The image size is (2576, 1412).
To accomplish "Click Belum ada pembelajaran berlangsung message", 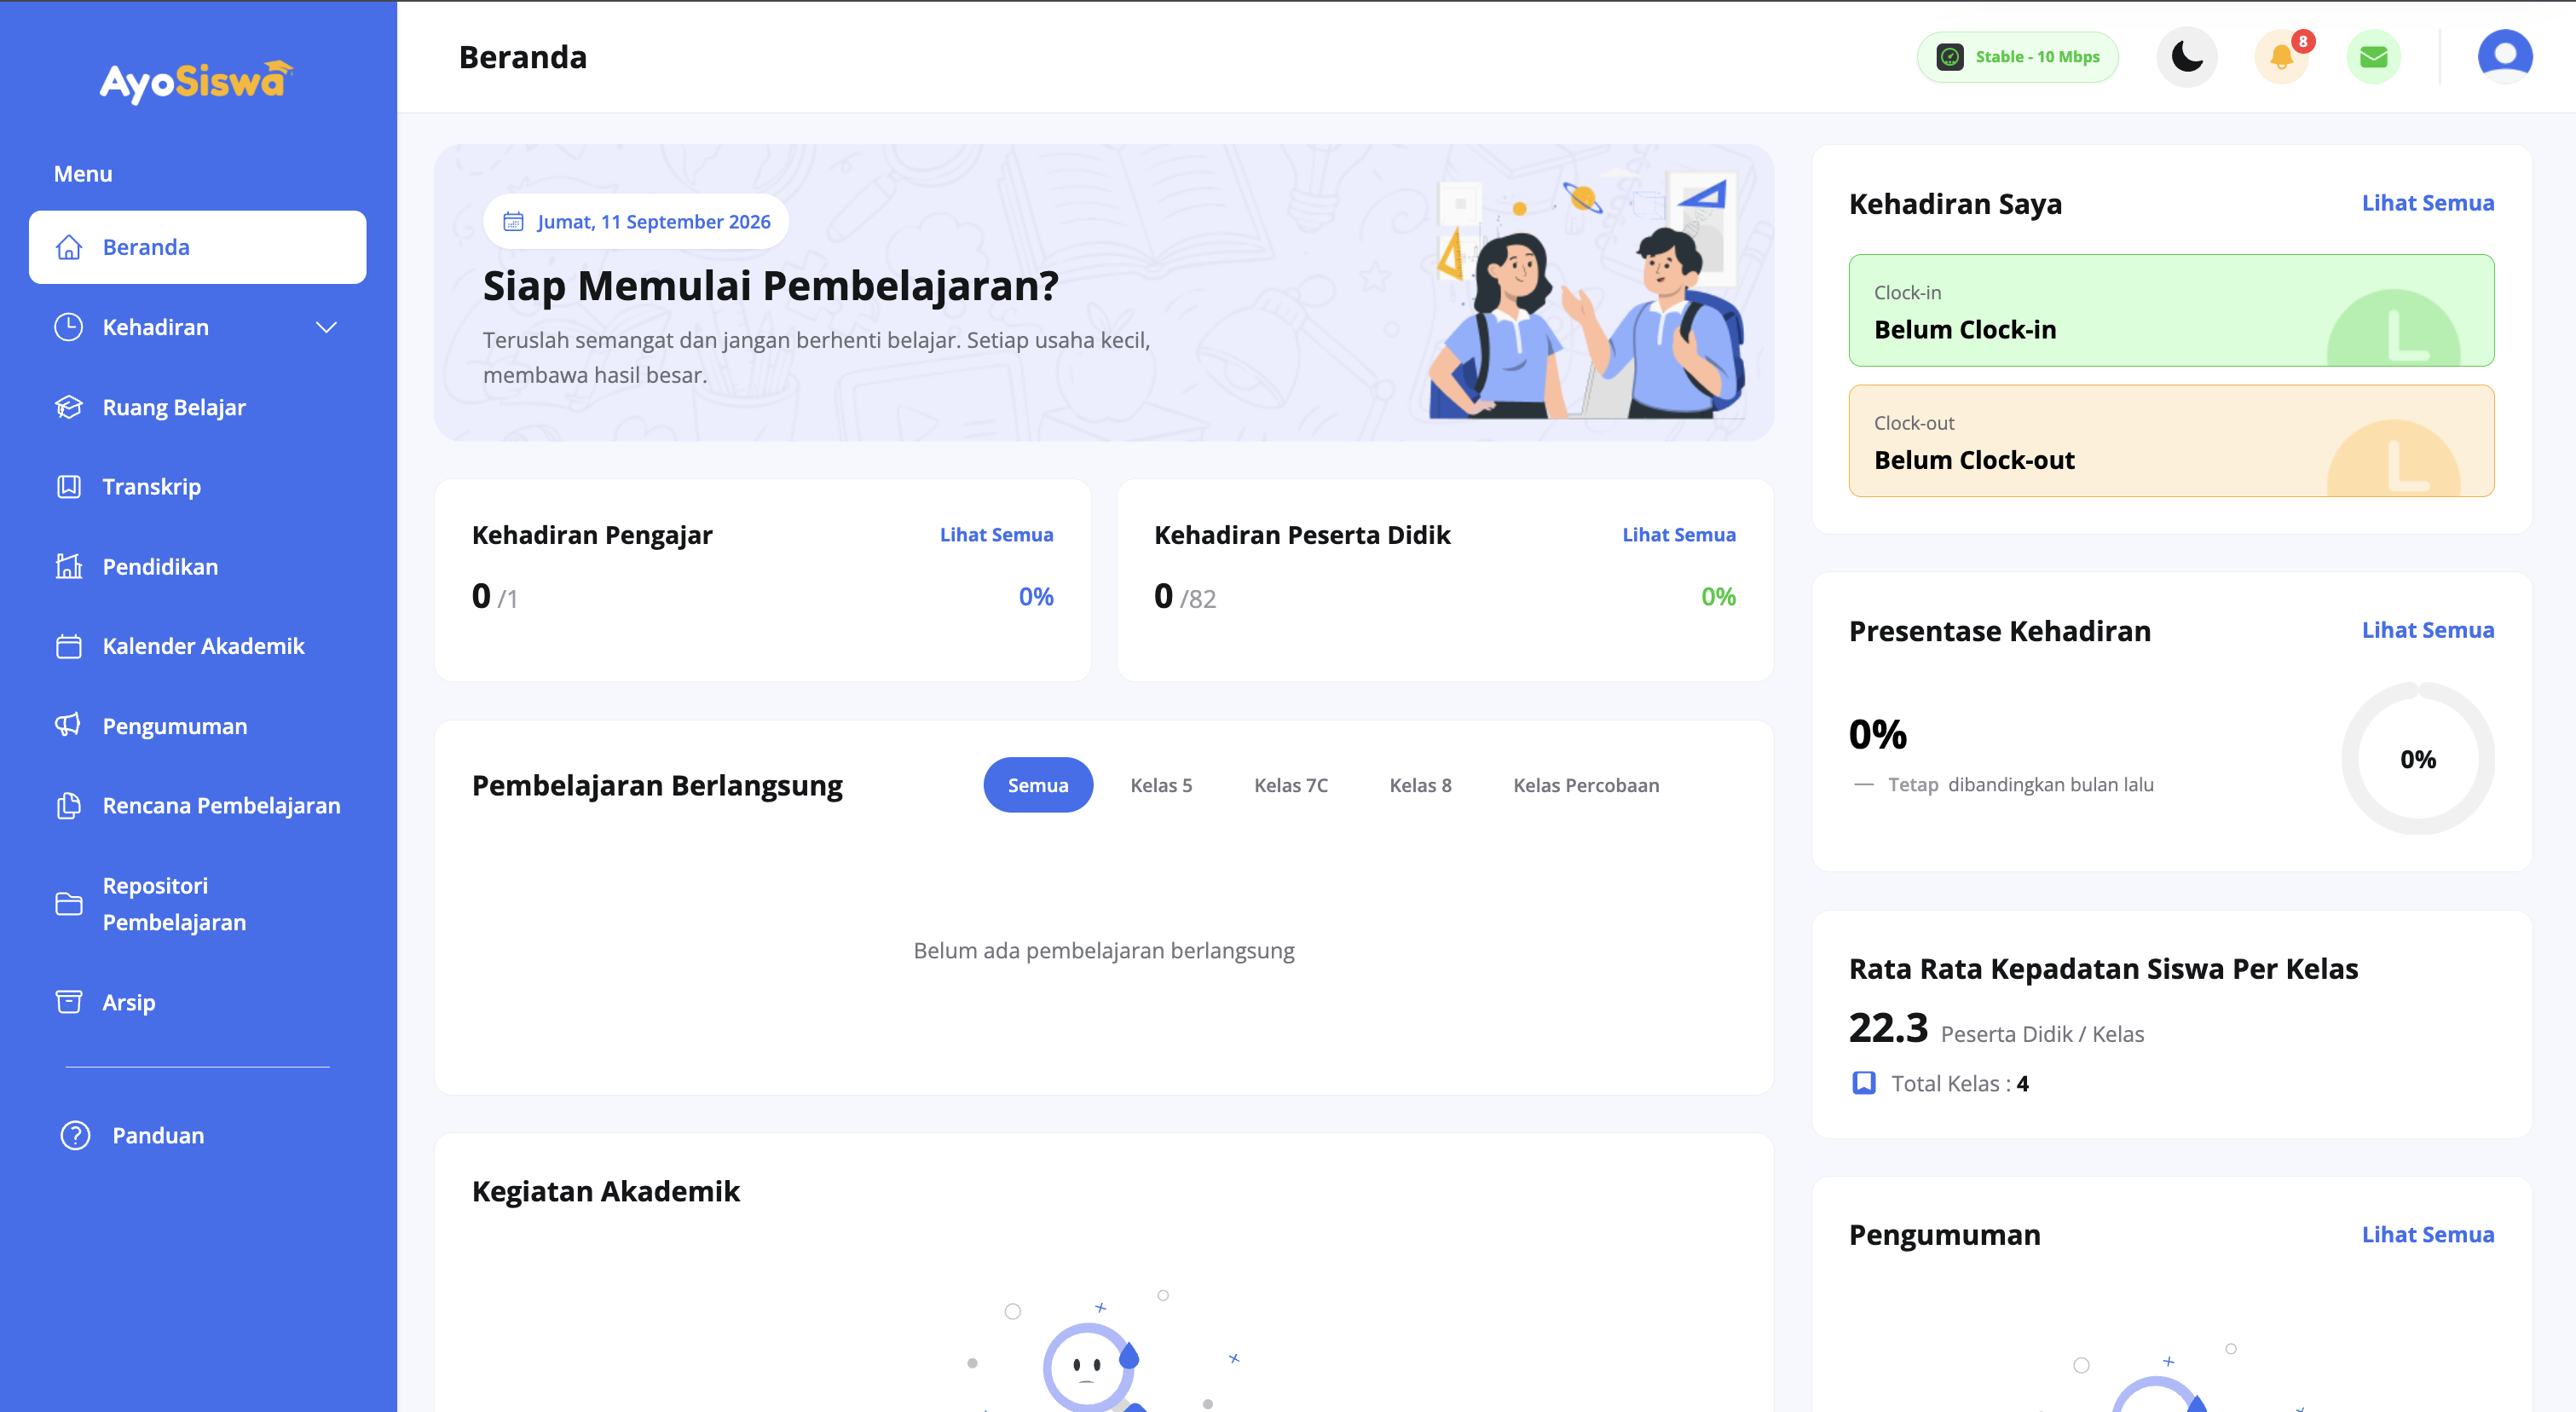I will pyautogui.click(x=1104, y=951).
